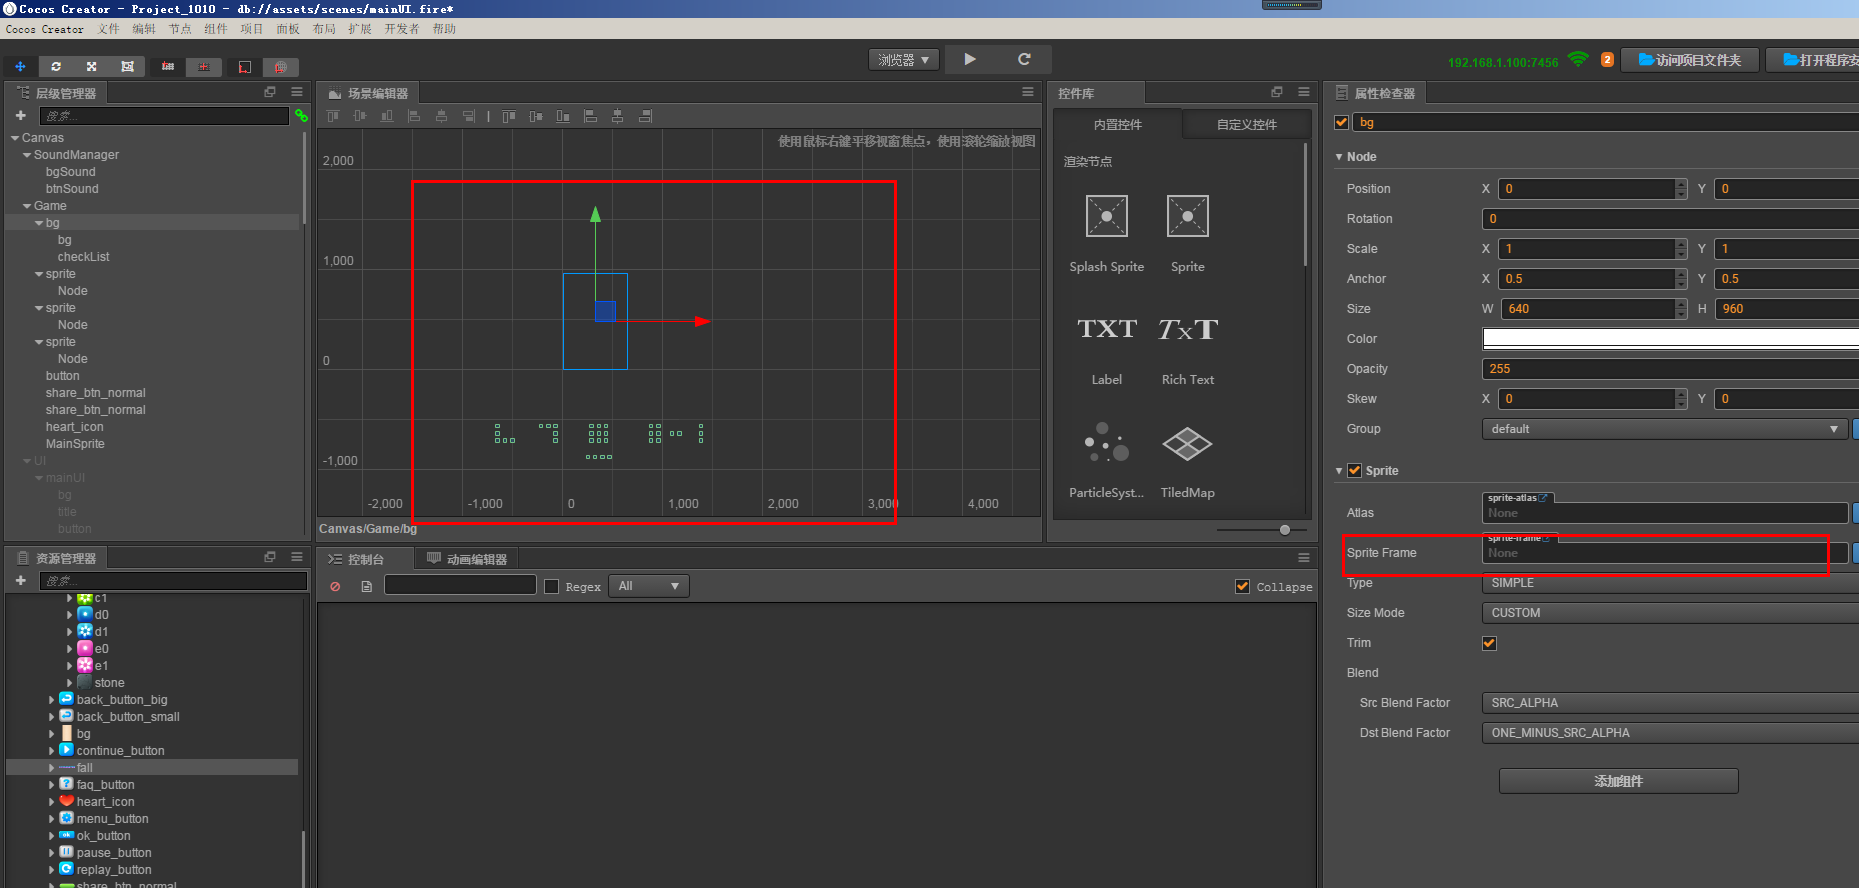The width and height of the screenshot is (1859, 888).
Task: Select MainSprite node in hierarchy
Action: point(75,444)
